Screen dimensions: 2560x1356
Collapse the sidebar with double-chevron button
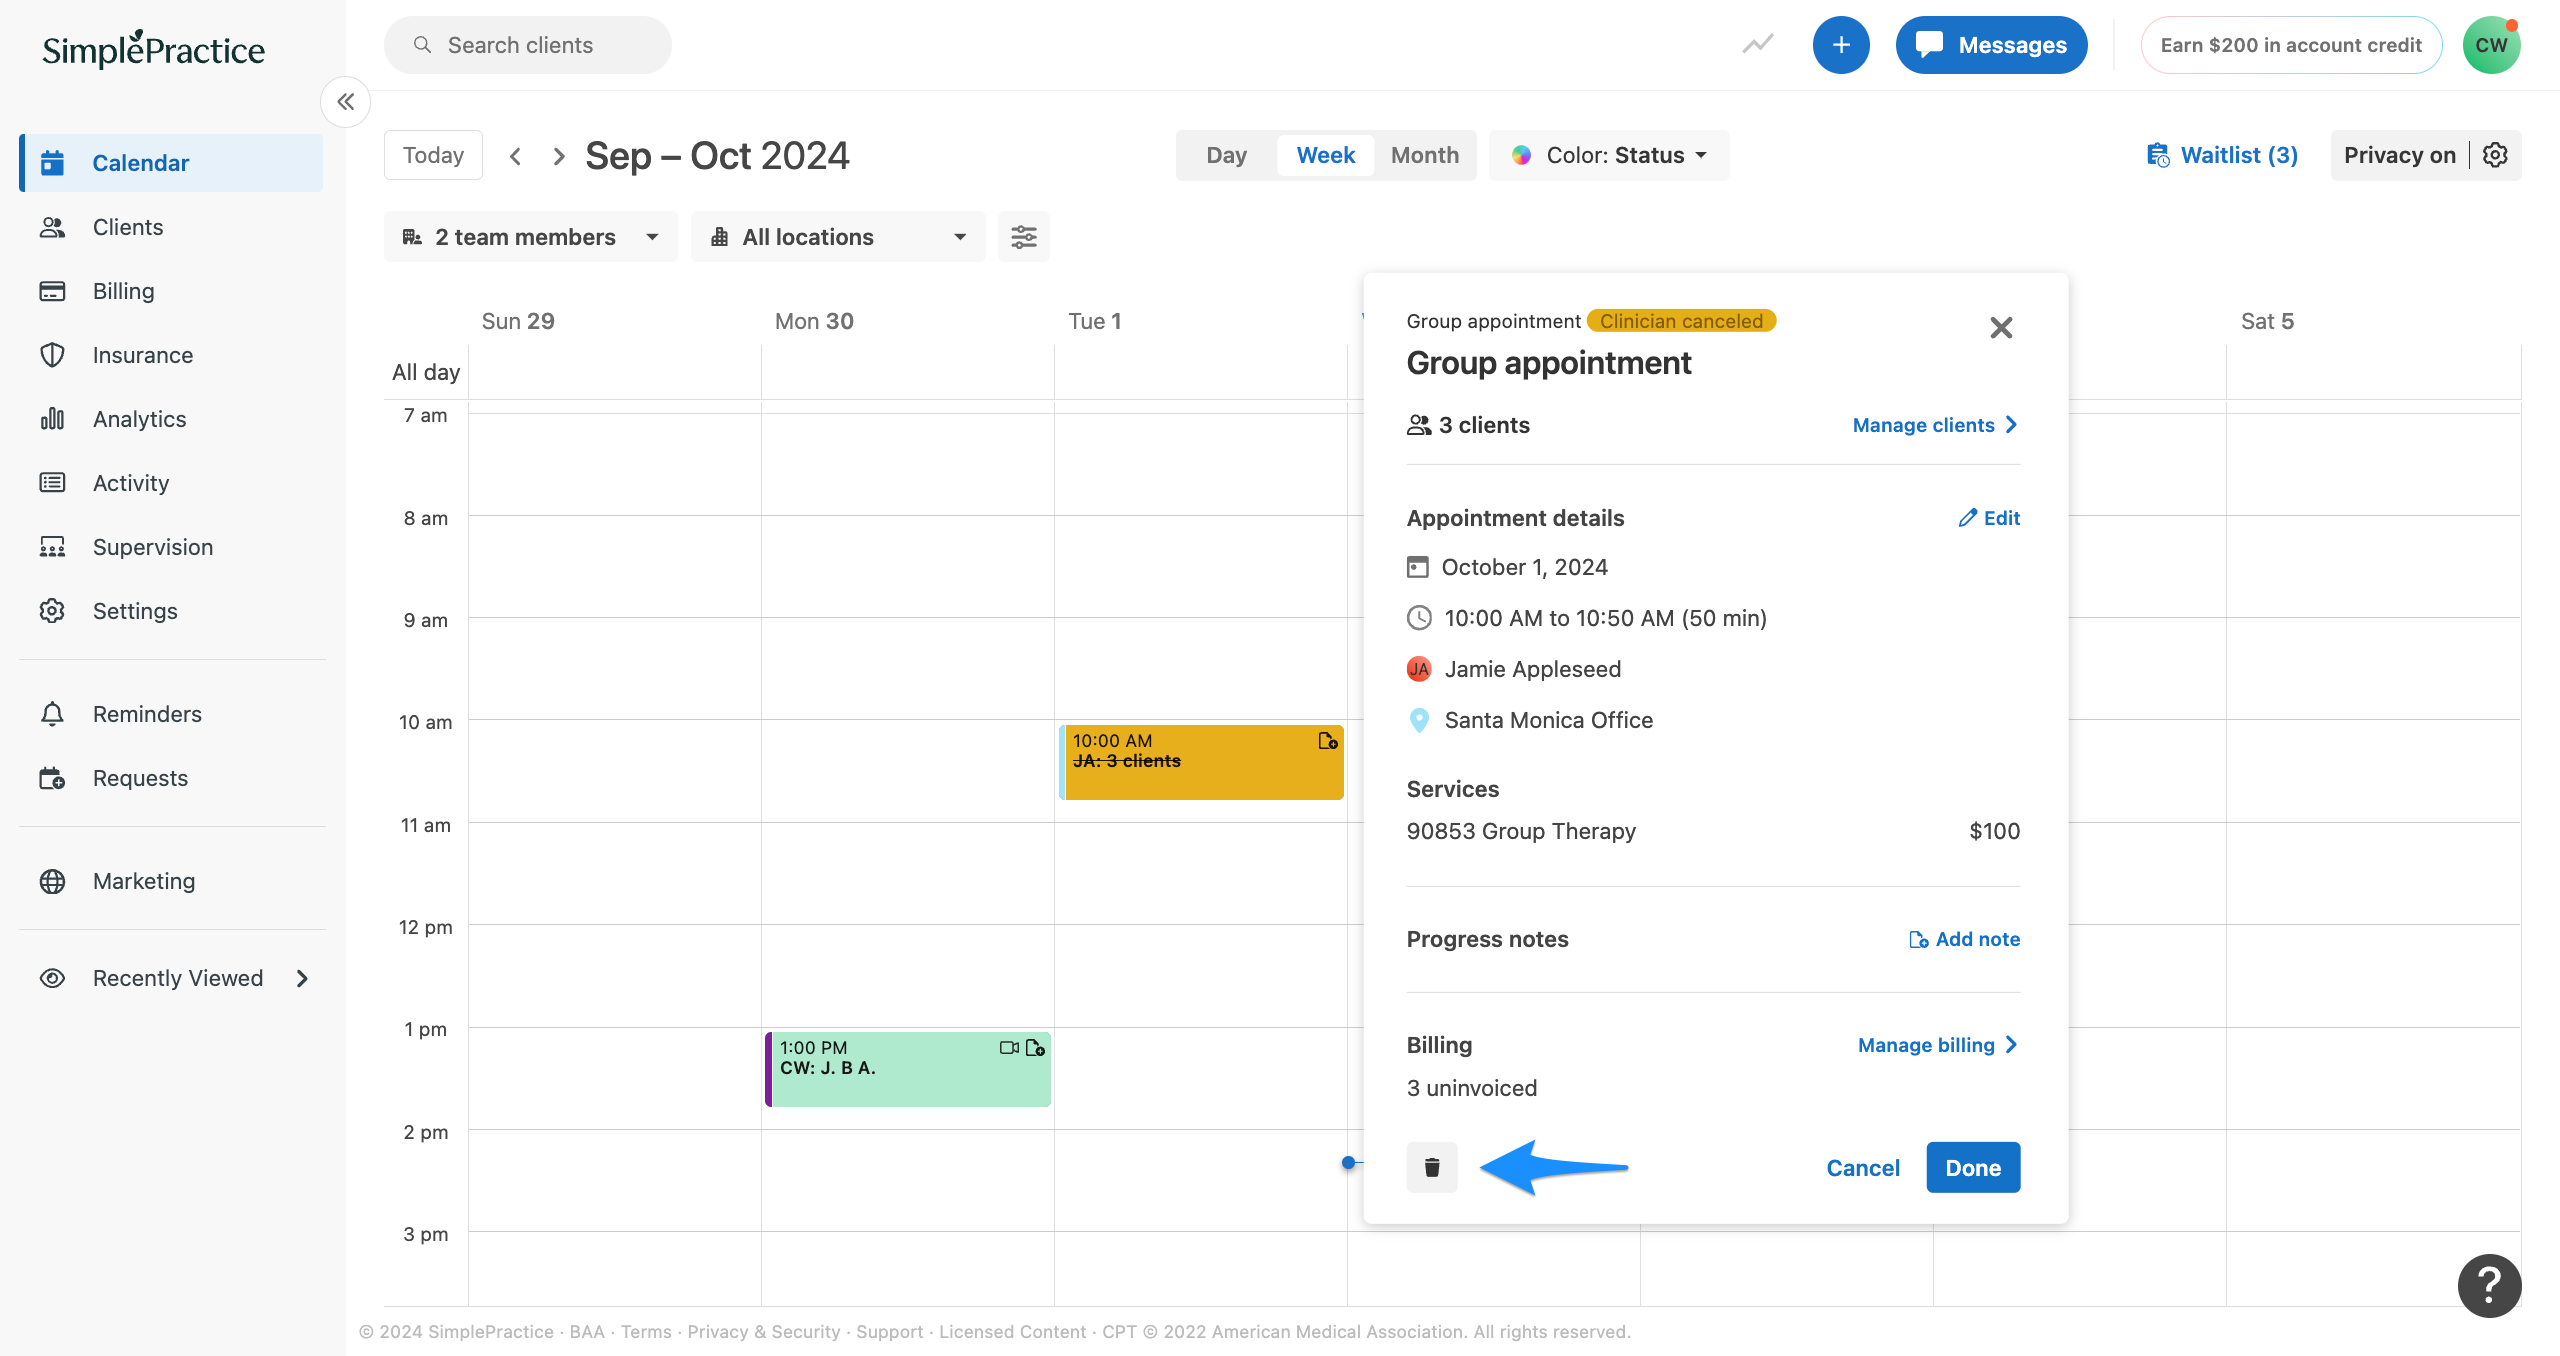pyautogui.click(x=346, y=102)
